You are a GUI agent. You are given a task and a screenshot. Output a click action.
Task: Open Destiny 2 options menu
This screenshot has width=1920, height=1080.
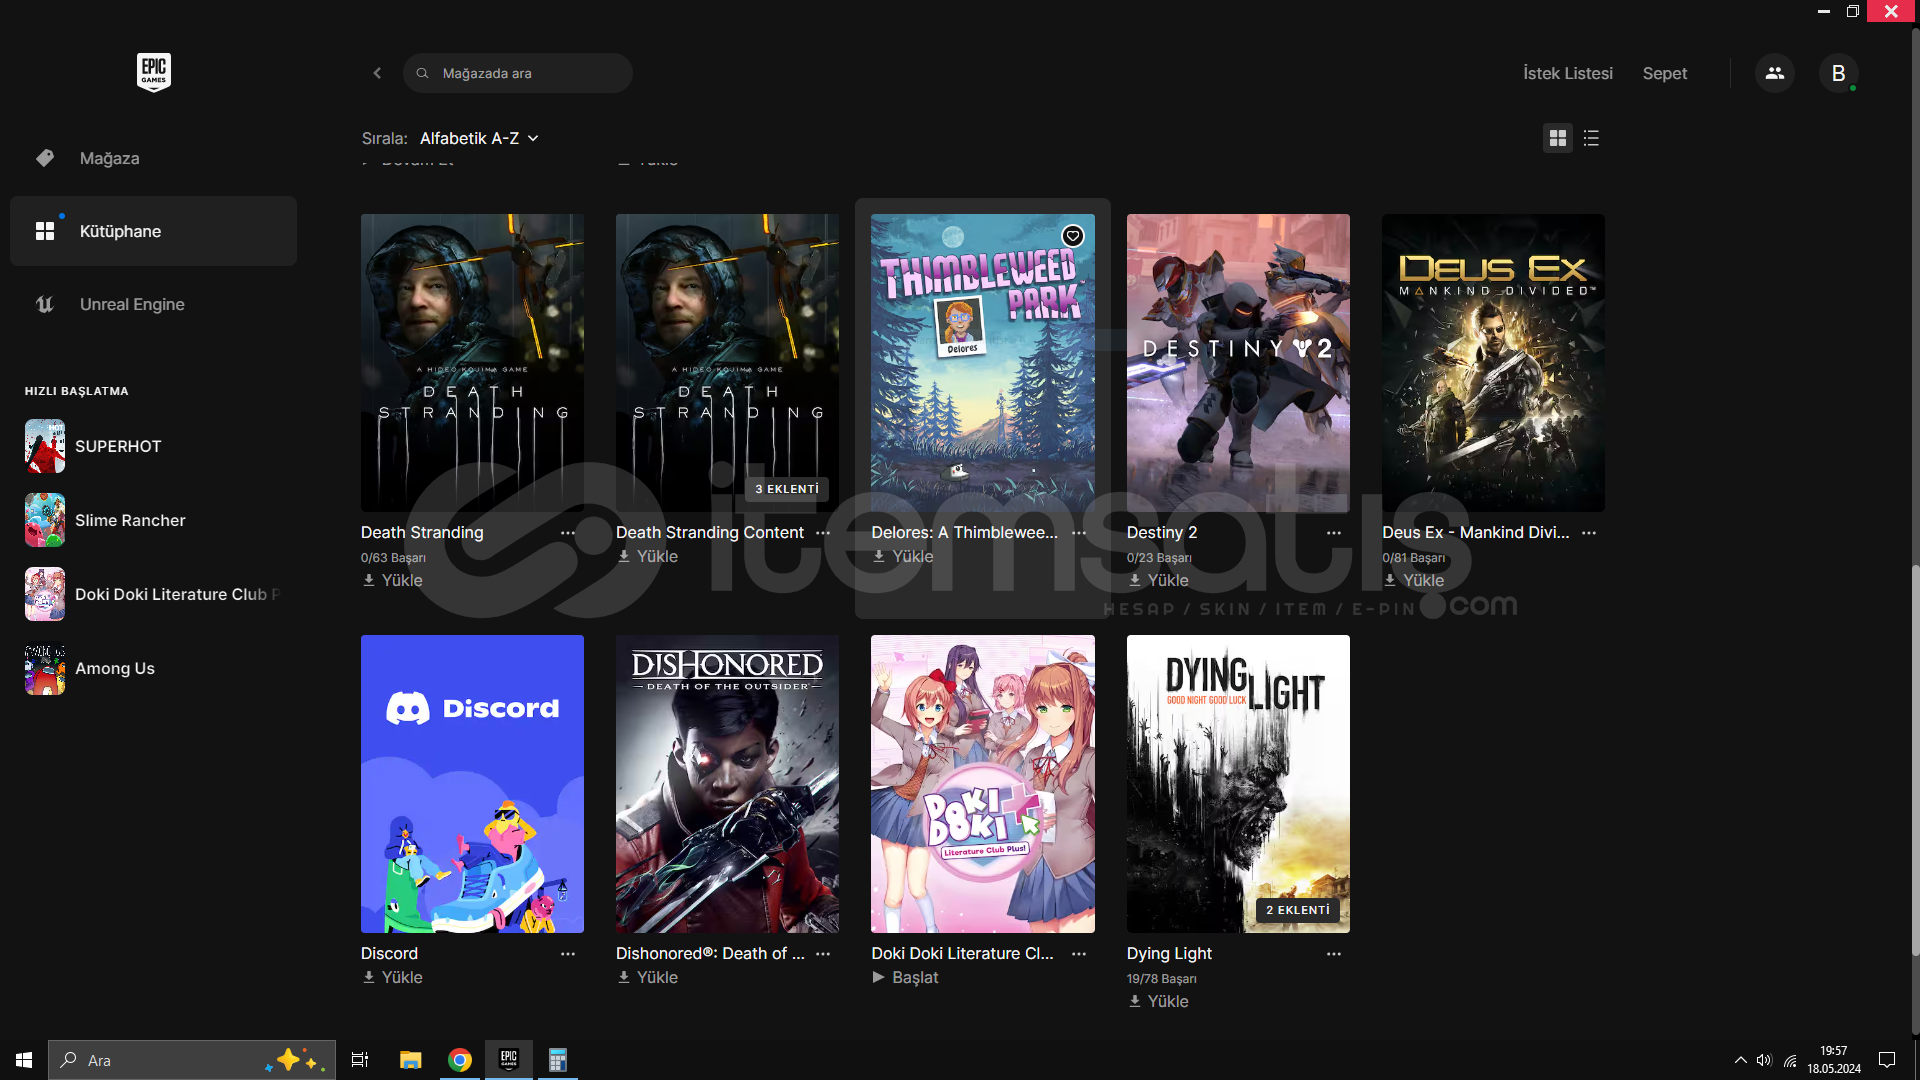tap(1334, 533)
